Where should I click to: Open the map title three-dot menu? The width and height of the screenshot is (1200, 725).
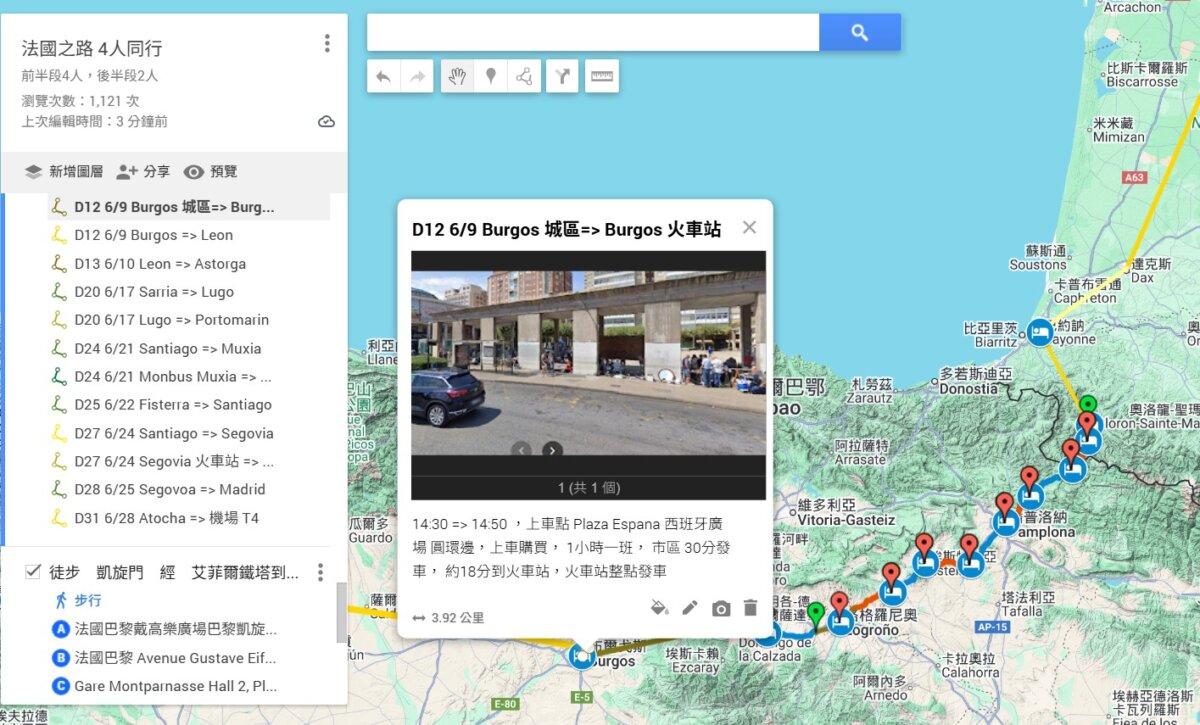(x=326, y=42)
